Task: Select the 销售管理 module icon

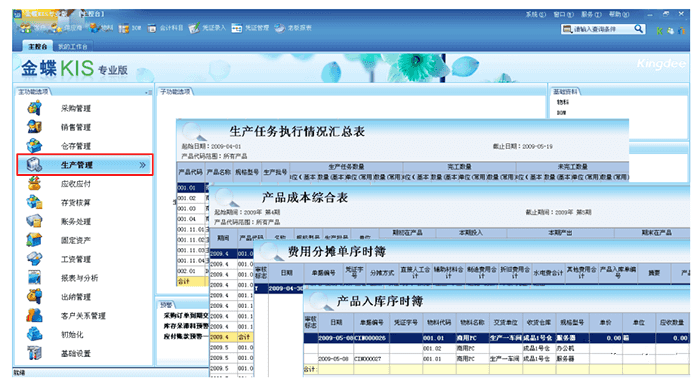Action: tap(34, 127)
